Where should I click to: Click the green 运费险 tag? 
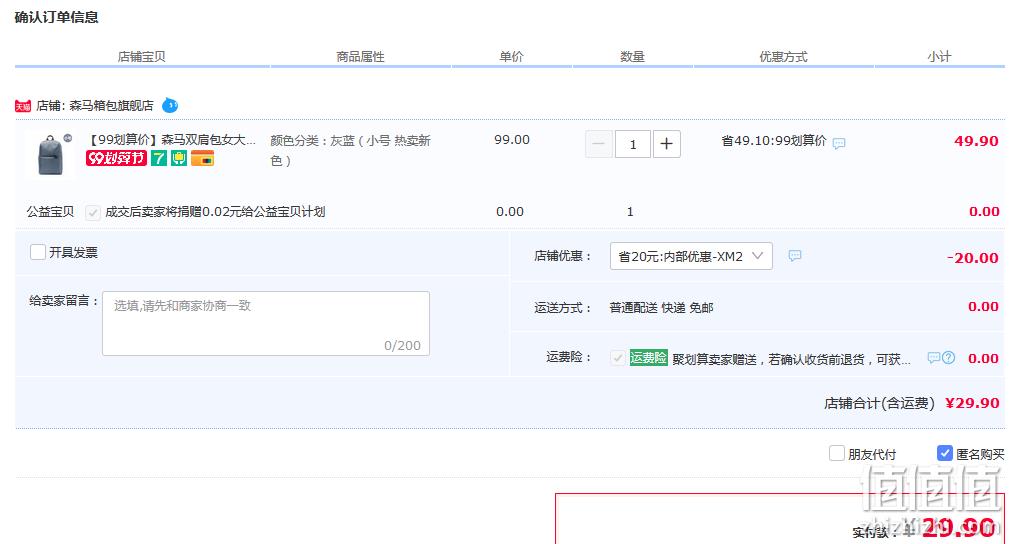[648, 357]
